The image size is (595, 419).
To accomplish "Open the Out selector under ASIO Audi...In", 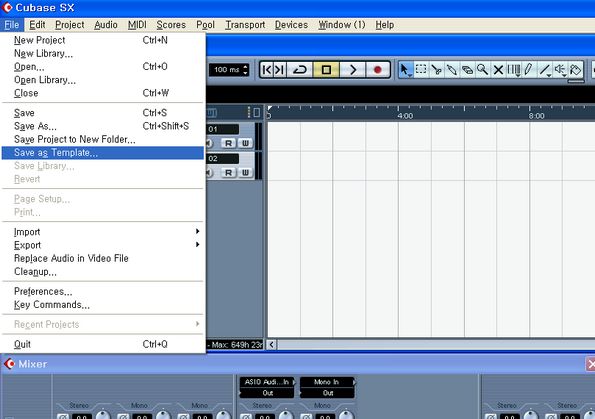I will click(267, 393).
